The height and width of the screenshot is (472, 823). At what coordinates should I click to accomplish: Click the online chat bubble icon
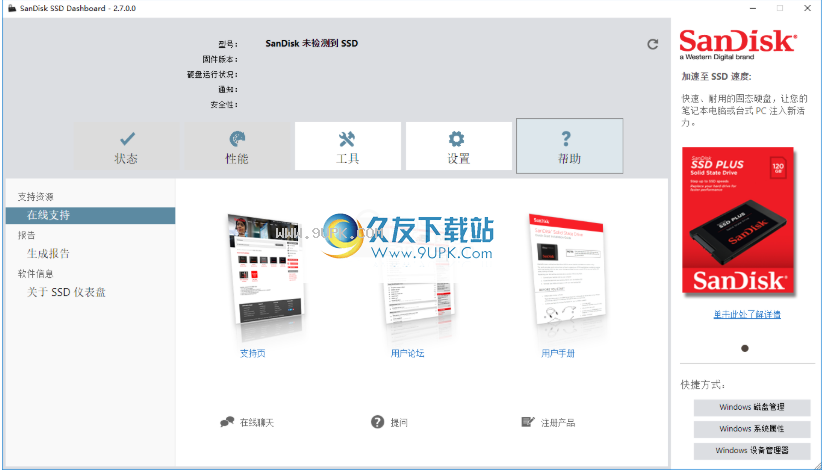[227, 422]
